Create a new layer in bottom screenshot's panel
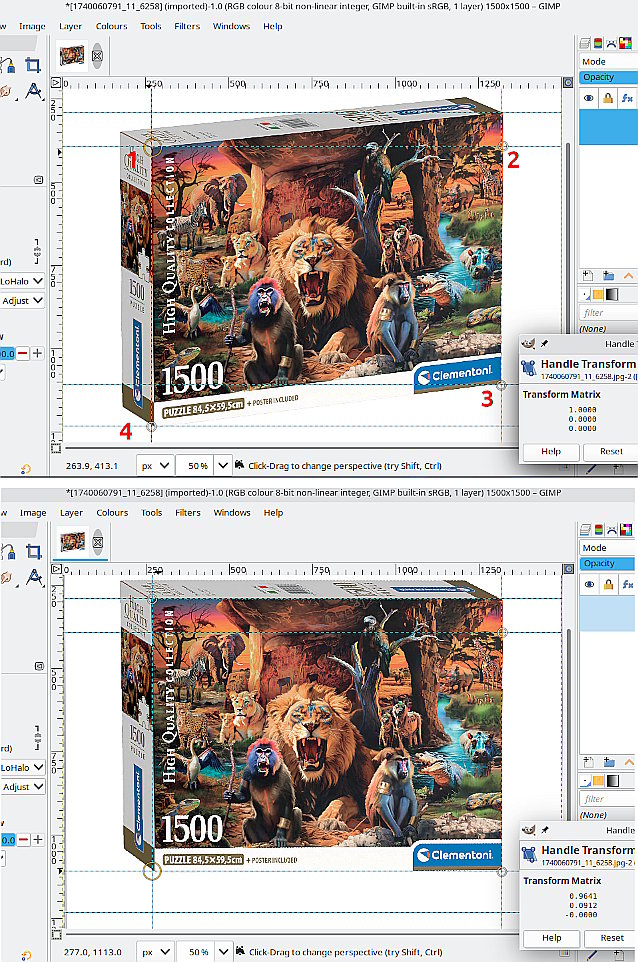Screen dimensions: 638x962 click(588, 761)
